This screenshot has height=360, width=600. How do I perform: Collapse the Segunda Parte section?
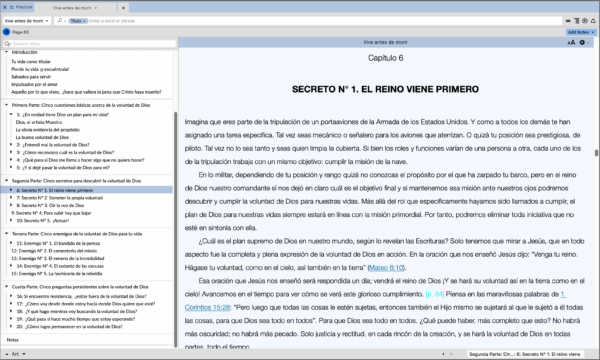coord(7,181)
